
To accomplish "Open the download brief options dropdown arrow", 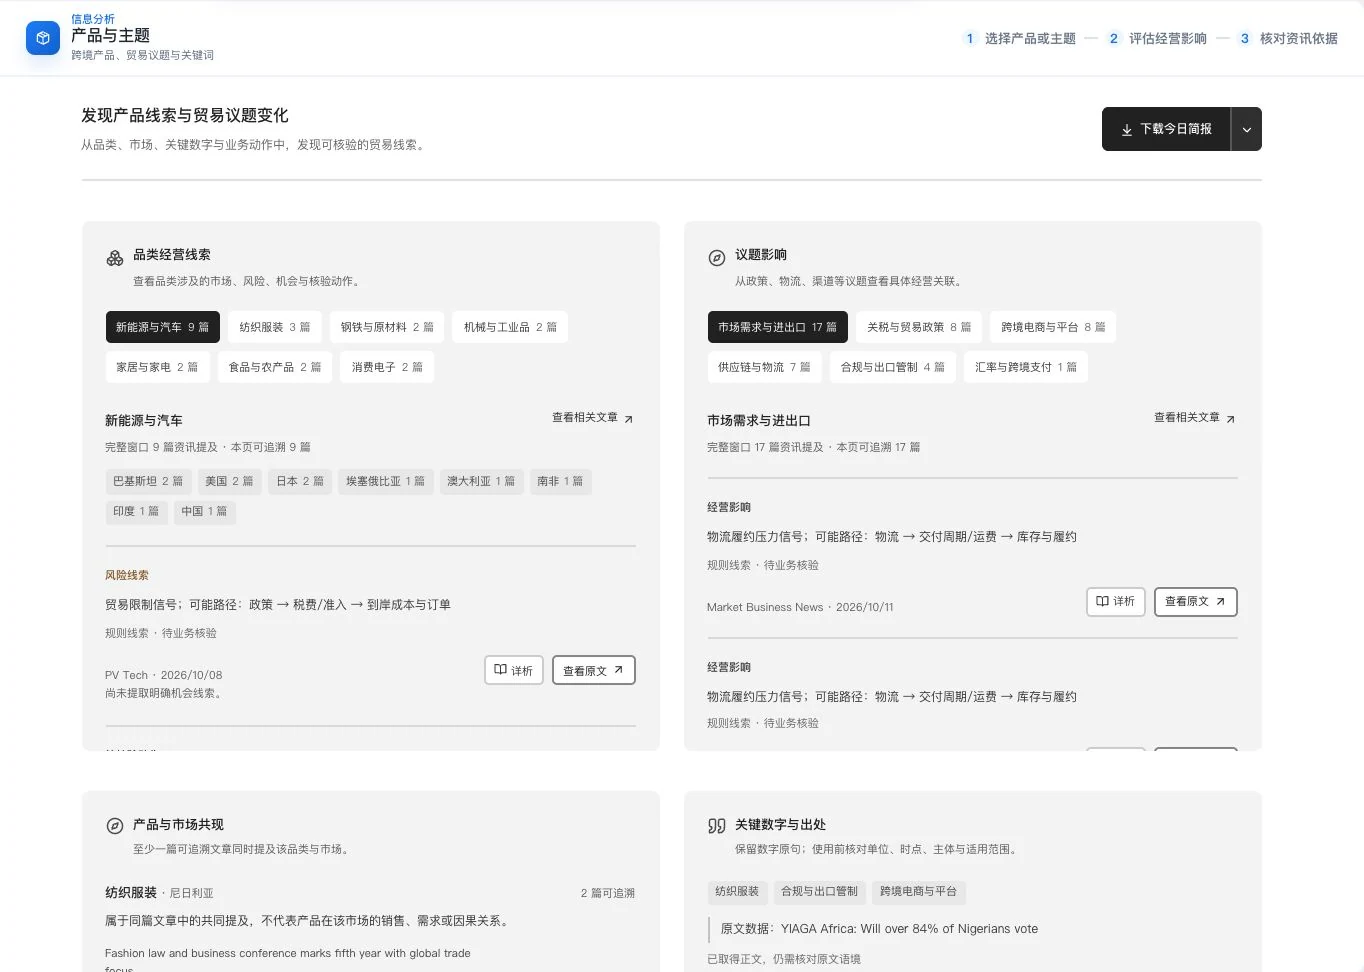I will (x=1246, y=129).
